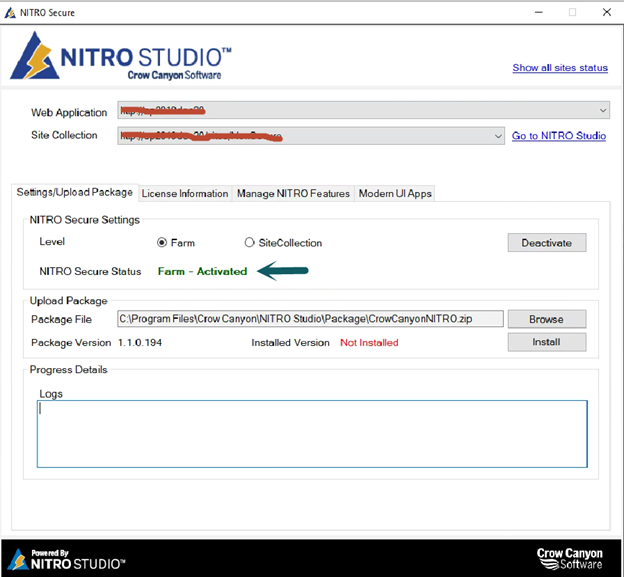Click the Package Version label
Image resolution: width=624 pixels, height=577 pixels.
[71, 343]
